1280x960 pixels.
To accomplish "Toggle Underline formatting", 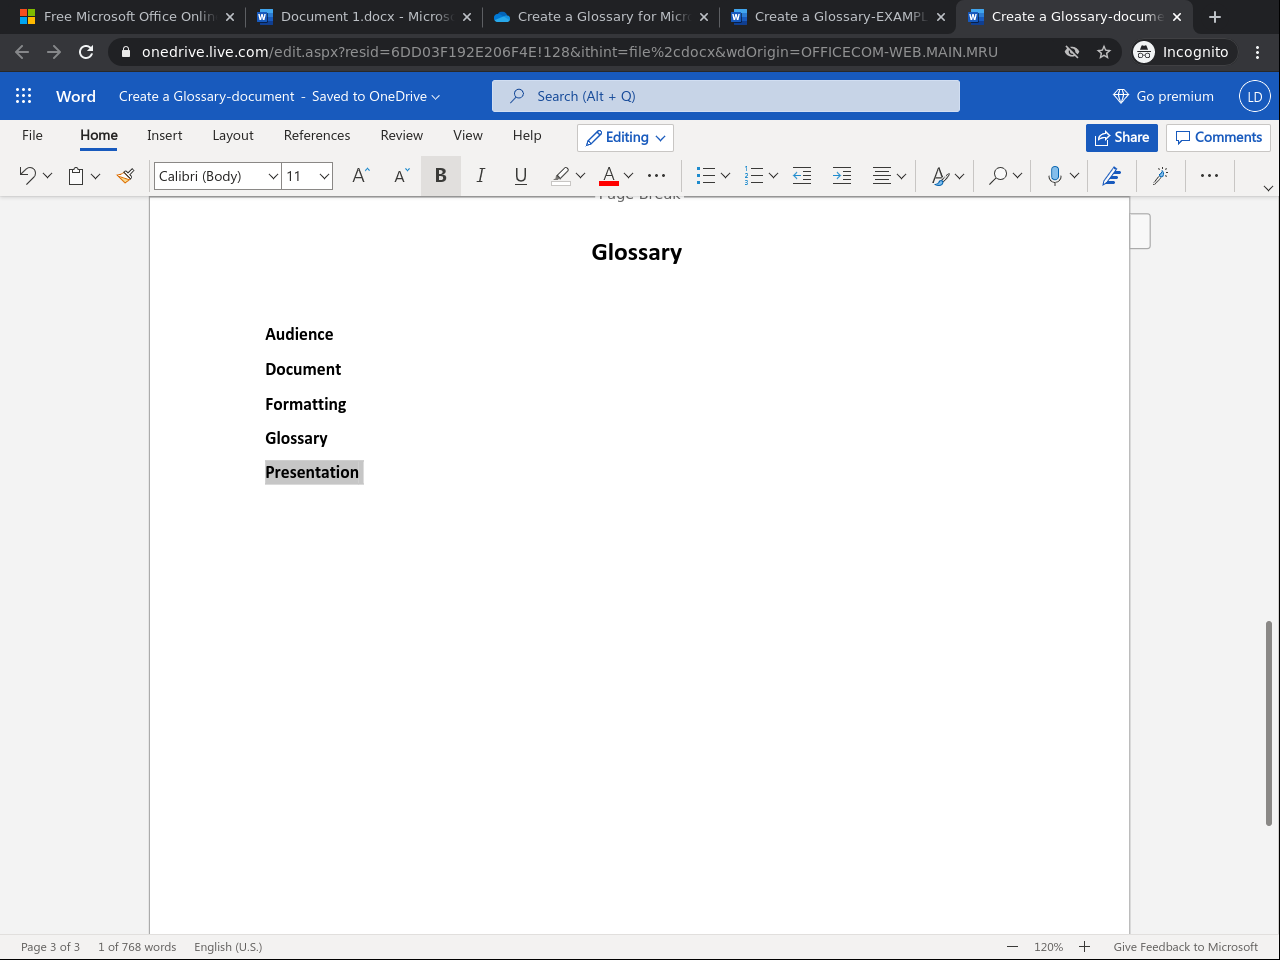I will (x=520, y=176).
